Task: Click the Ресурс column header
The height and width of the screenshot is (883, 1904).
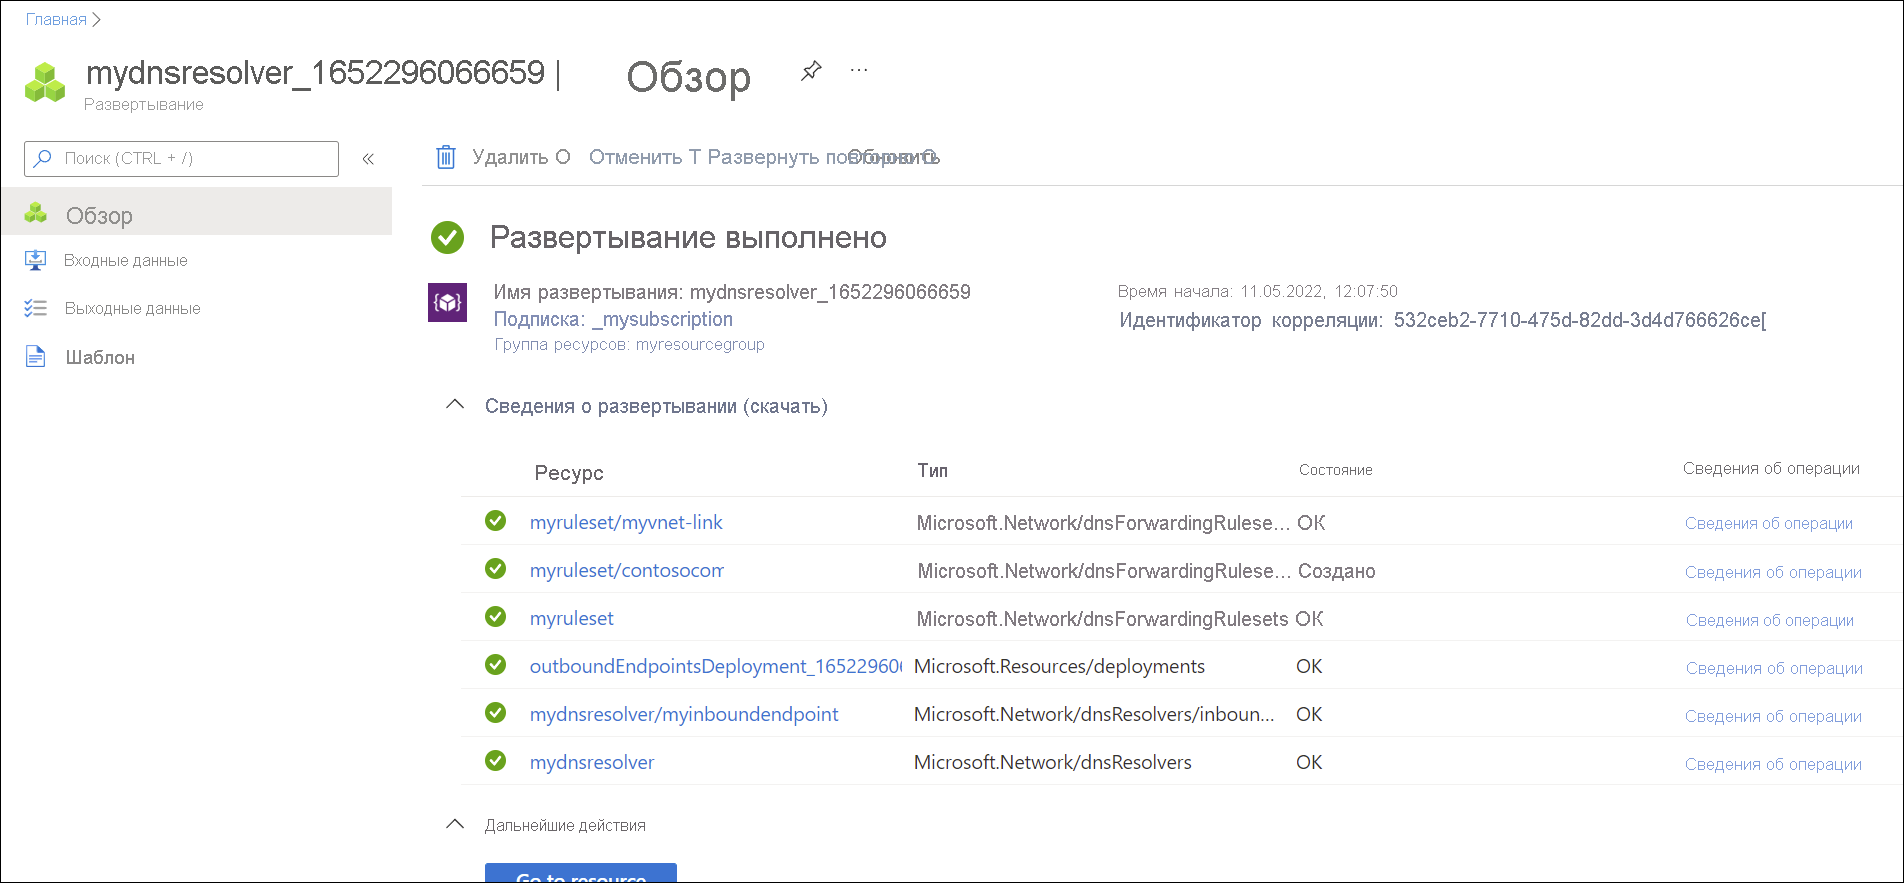Action: [x=569, y=473]
